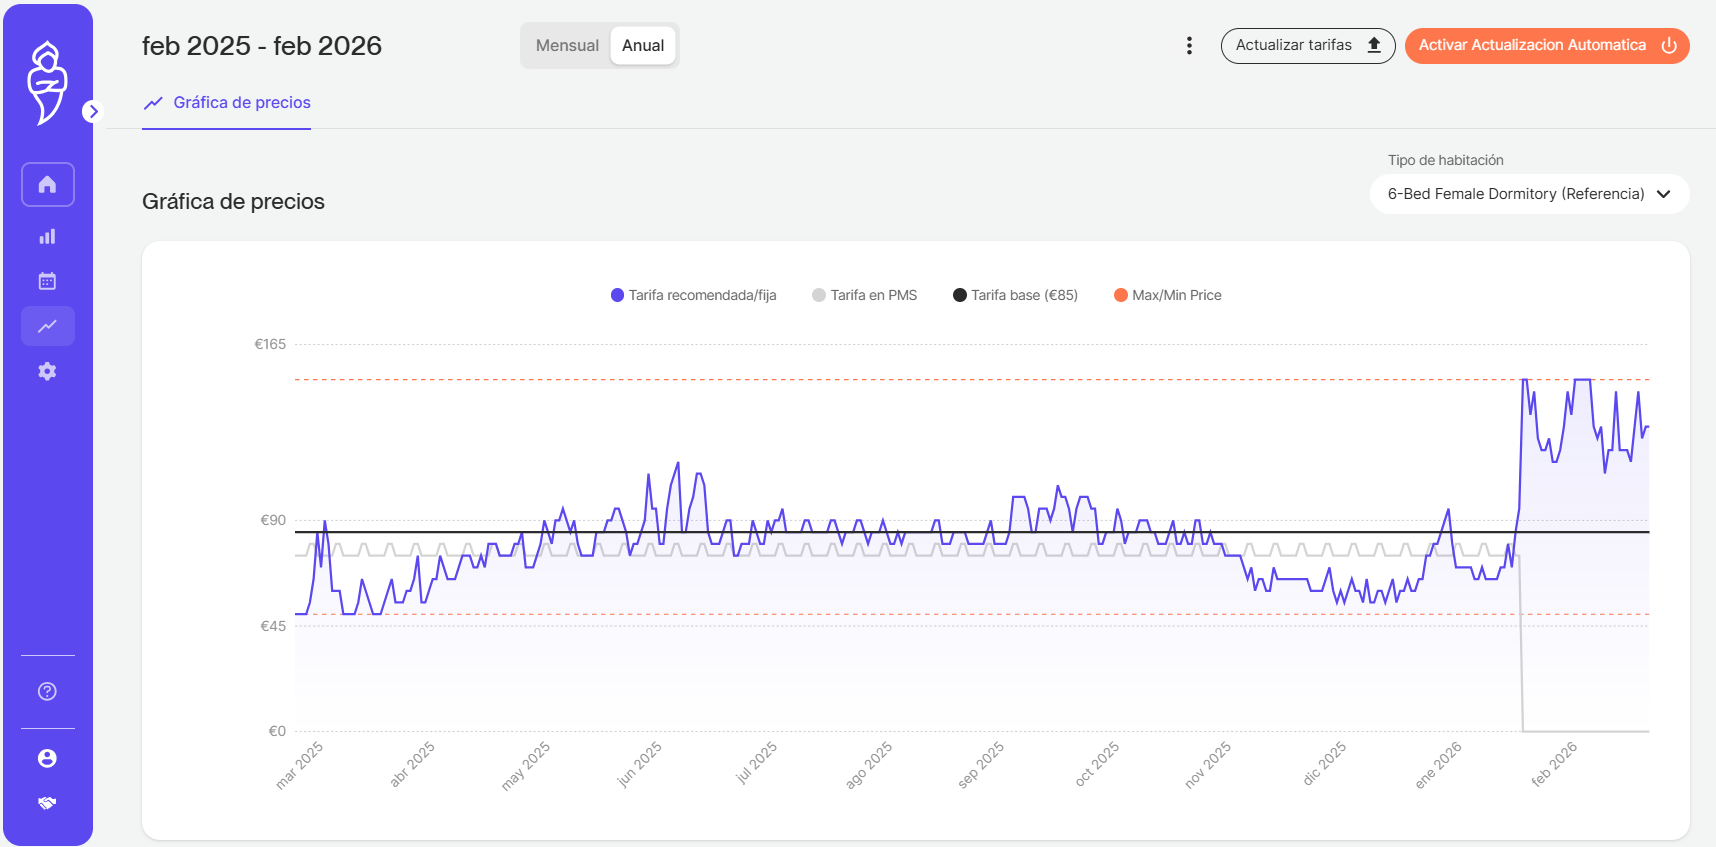Open the settings gear icon
Image resolution: width=1716 pixels, height=847 pixels.
click(x=47, y=371)
